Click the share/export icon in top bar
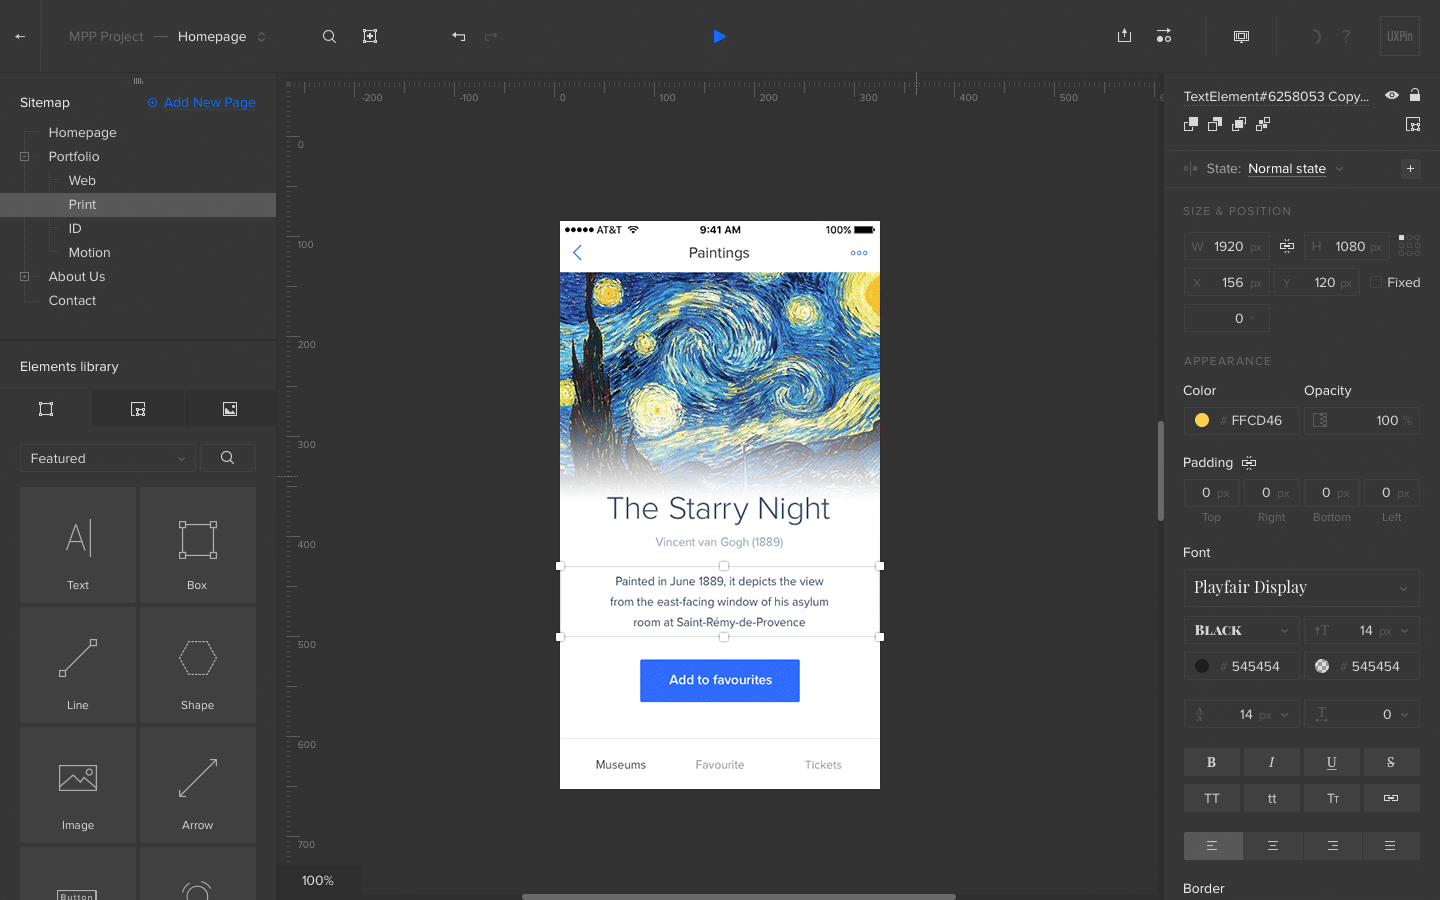Viewport: 1440px width, 900px height. click(x=1124, y=36)
